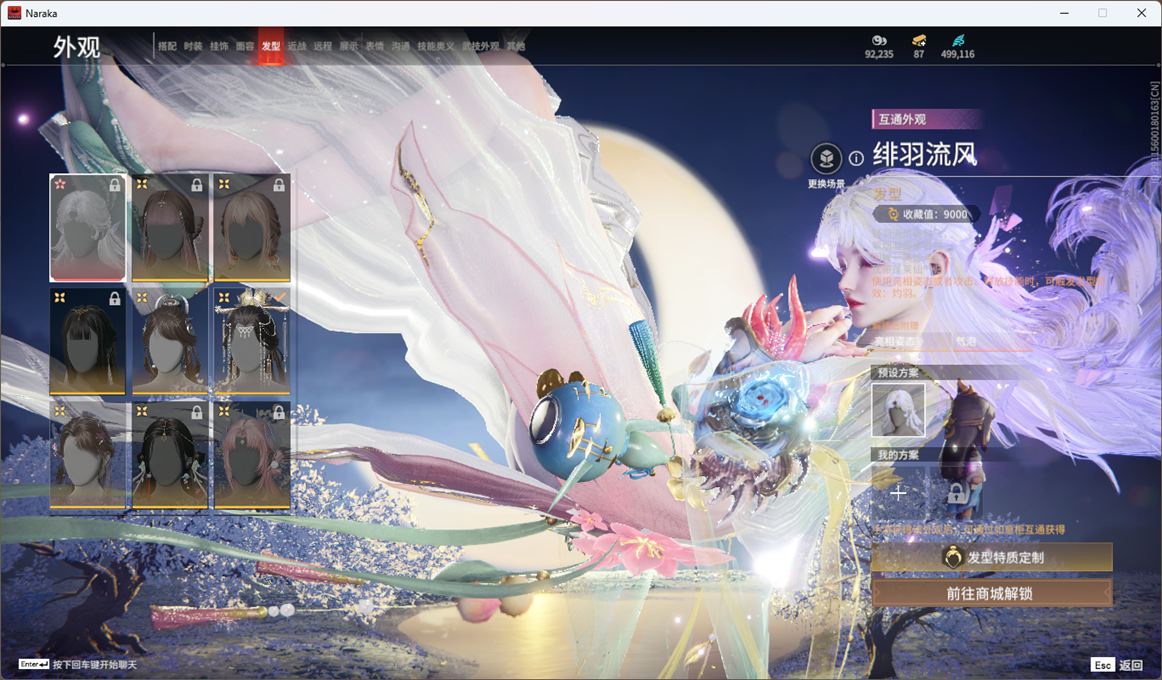Go to the 近战 tab
1162x680 pixels.
point(297,46)
